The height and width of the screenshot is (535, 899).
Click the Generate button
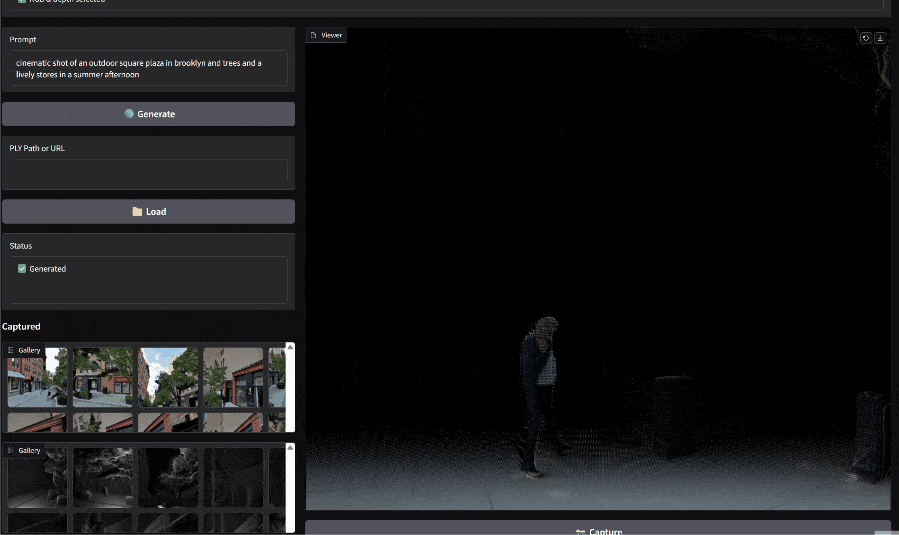pos(148,114)
